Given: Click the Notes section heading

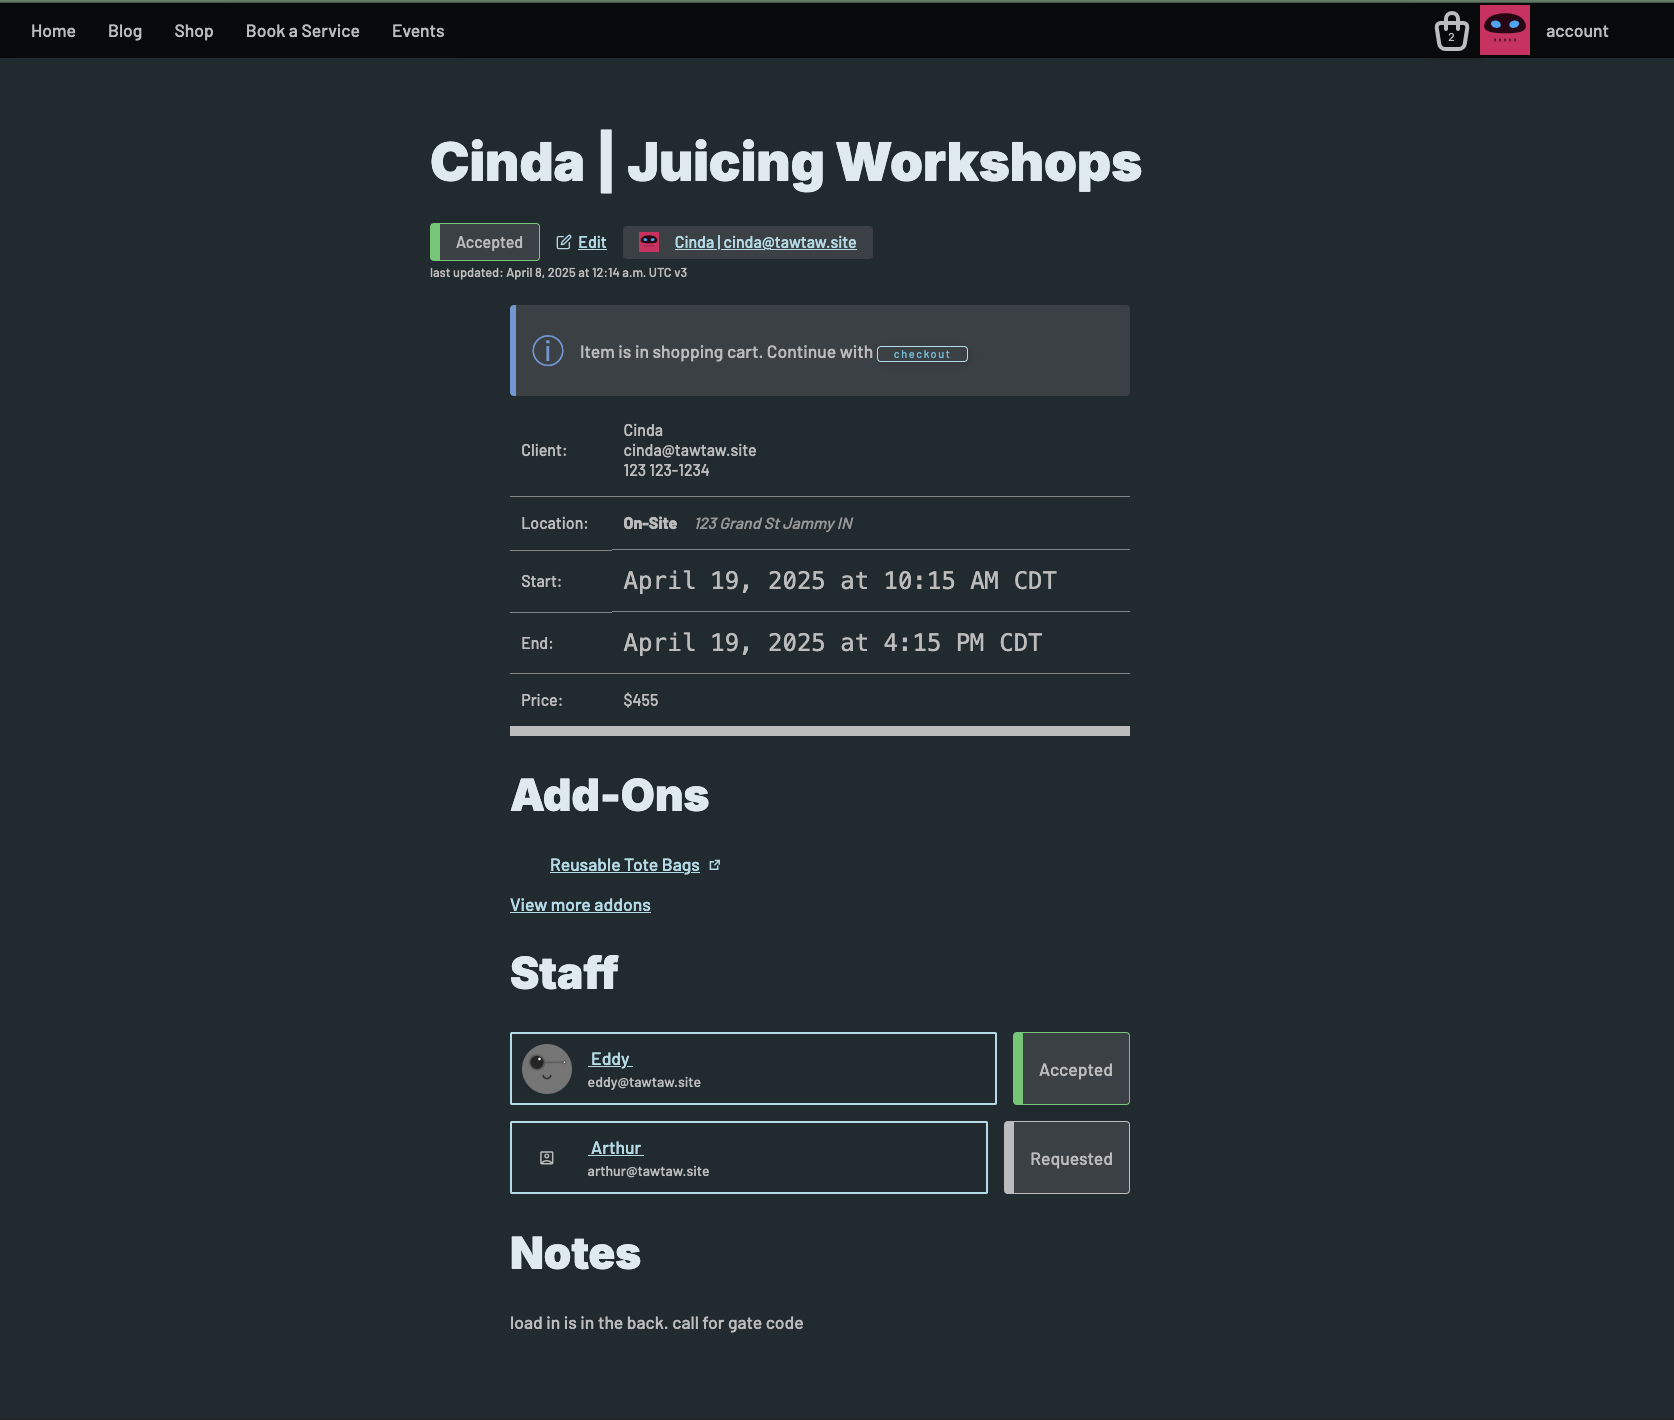Looking at the screenshot, I should click(x=575, y=1253).
